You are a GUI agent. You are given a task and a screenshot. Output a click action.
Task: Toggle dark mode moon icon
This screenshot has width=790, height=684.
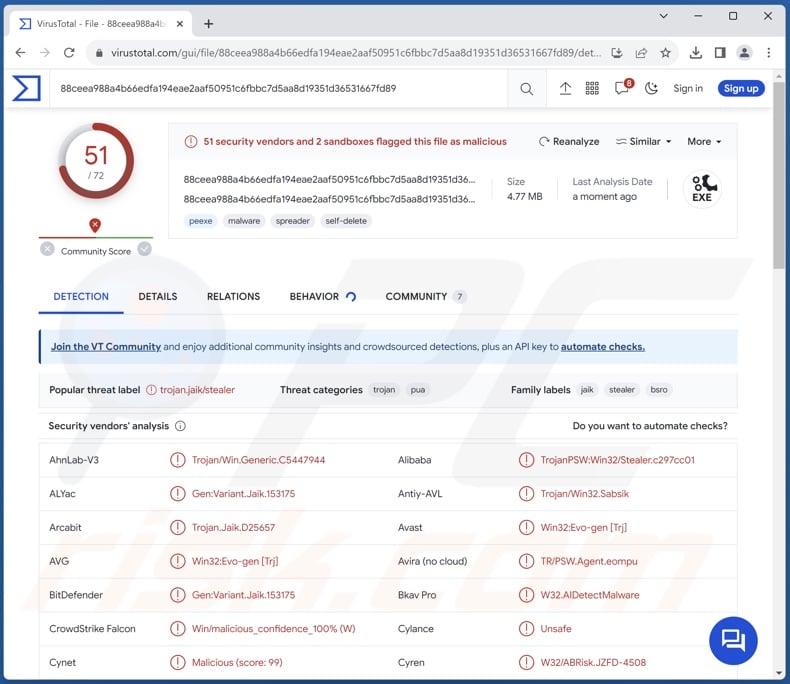(x=651, y=89)
